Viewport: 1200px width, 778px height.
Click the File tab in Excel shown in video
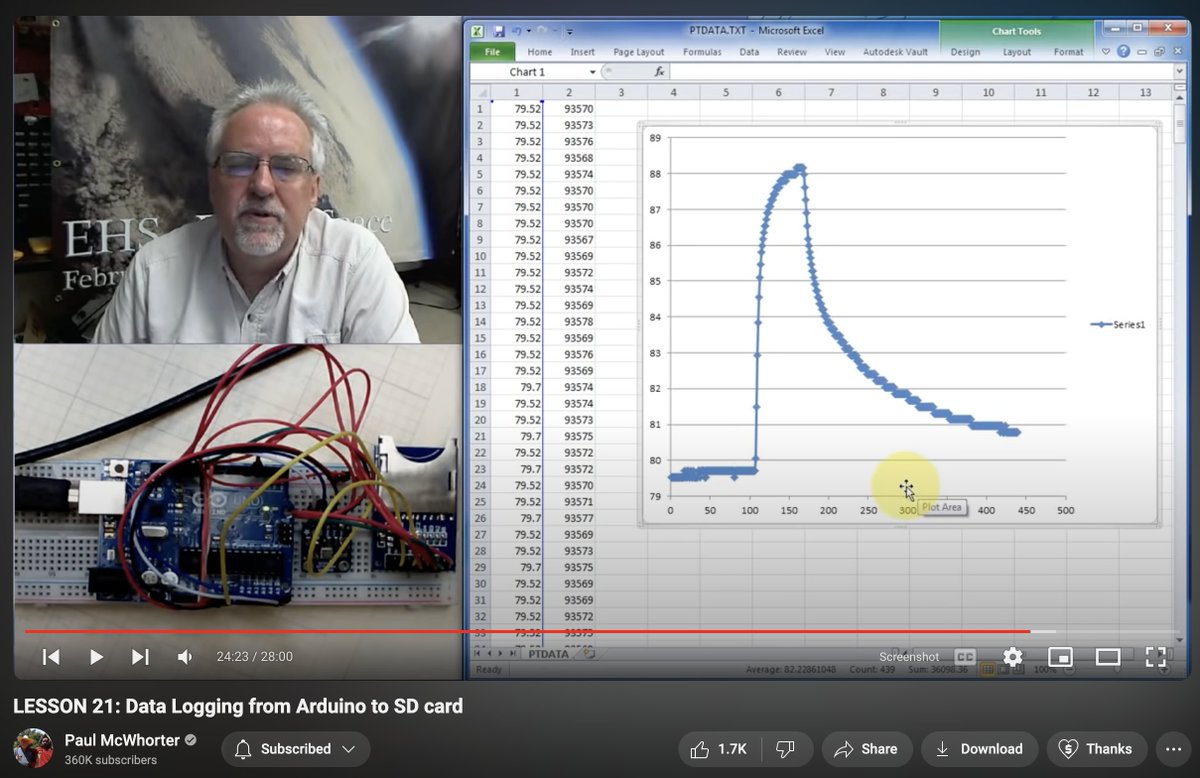[x=493, y=52]
